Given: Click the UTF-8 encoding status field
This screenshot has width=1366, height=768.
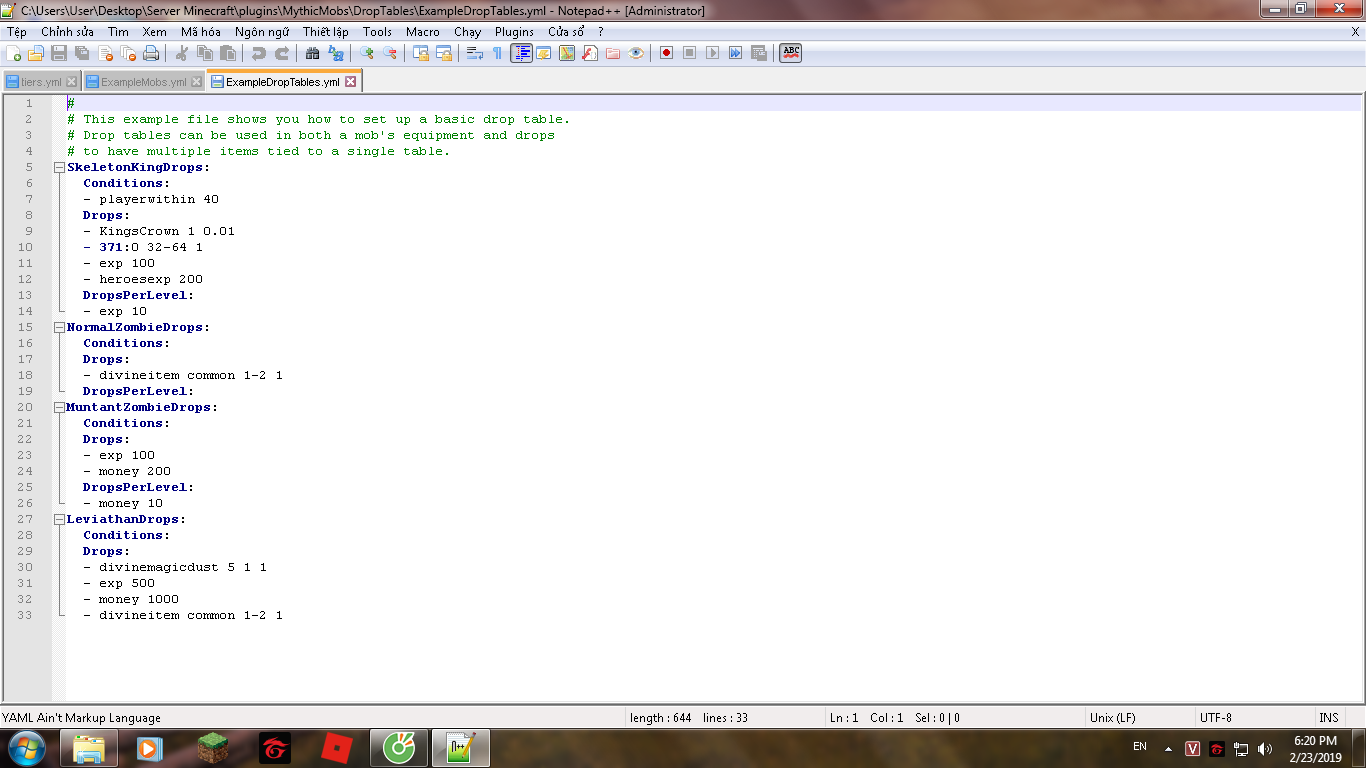Looking at the screenshot, I should [1216, 718].
